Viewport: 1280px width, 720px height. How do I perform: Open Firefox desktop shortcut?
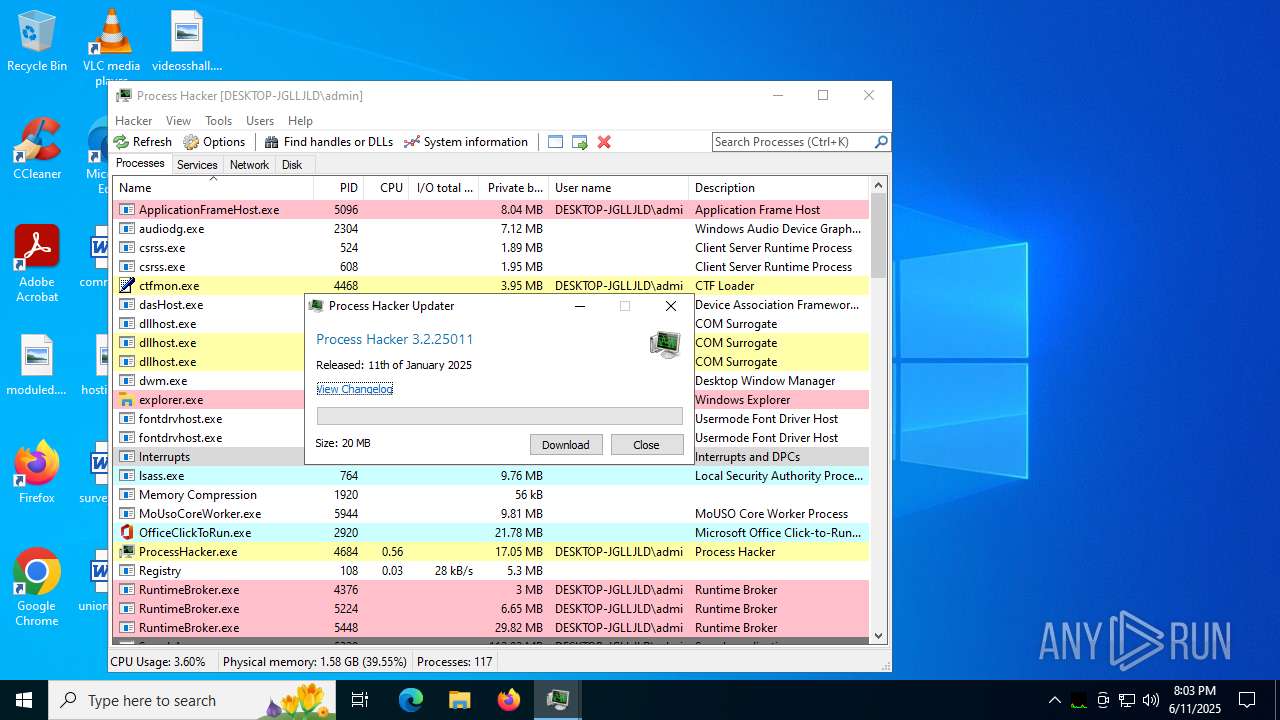coord(37,473)
